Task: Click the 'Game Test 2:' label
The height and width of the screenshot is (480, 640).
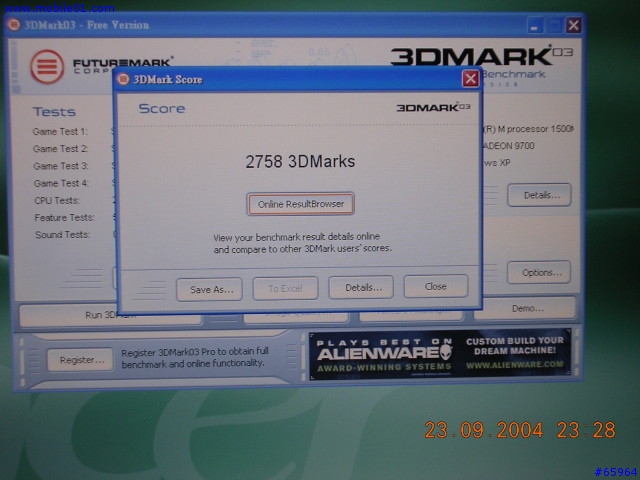Action: 60,149
